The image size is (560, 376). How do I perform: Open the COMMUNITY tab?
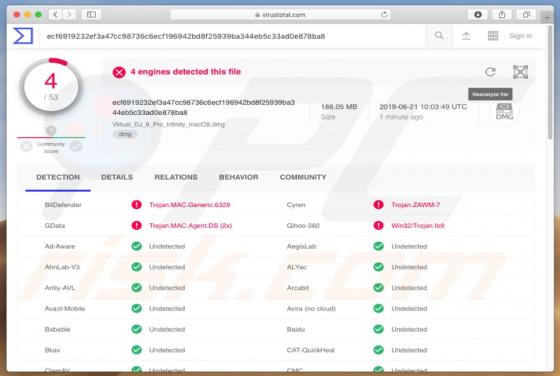click(303, 177)
